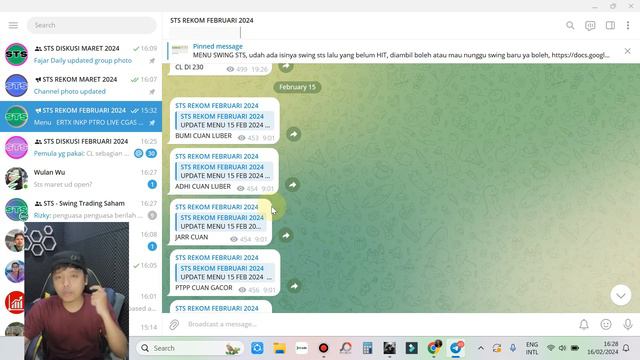Open quoted reply in JARR CUAN message
The width and height of the screenshot is (640, 360).
(221, 222)
